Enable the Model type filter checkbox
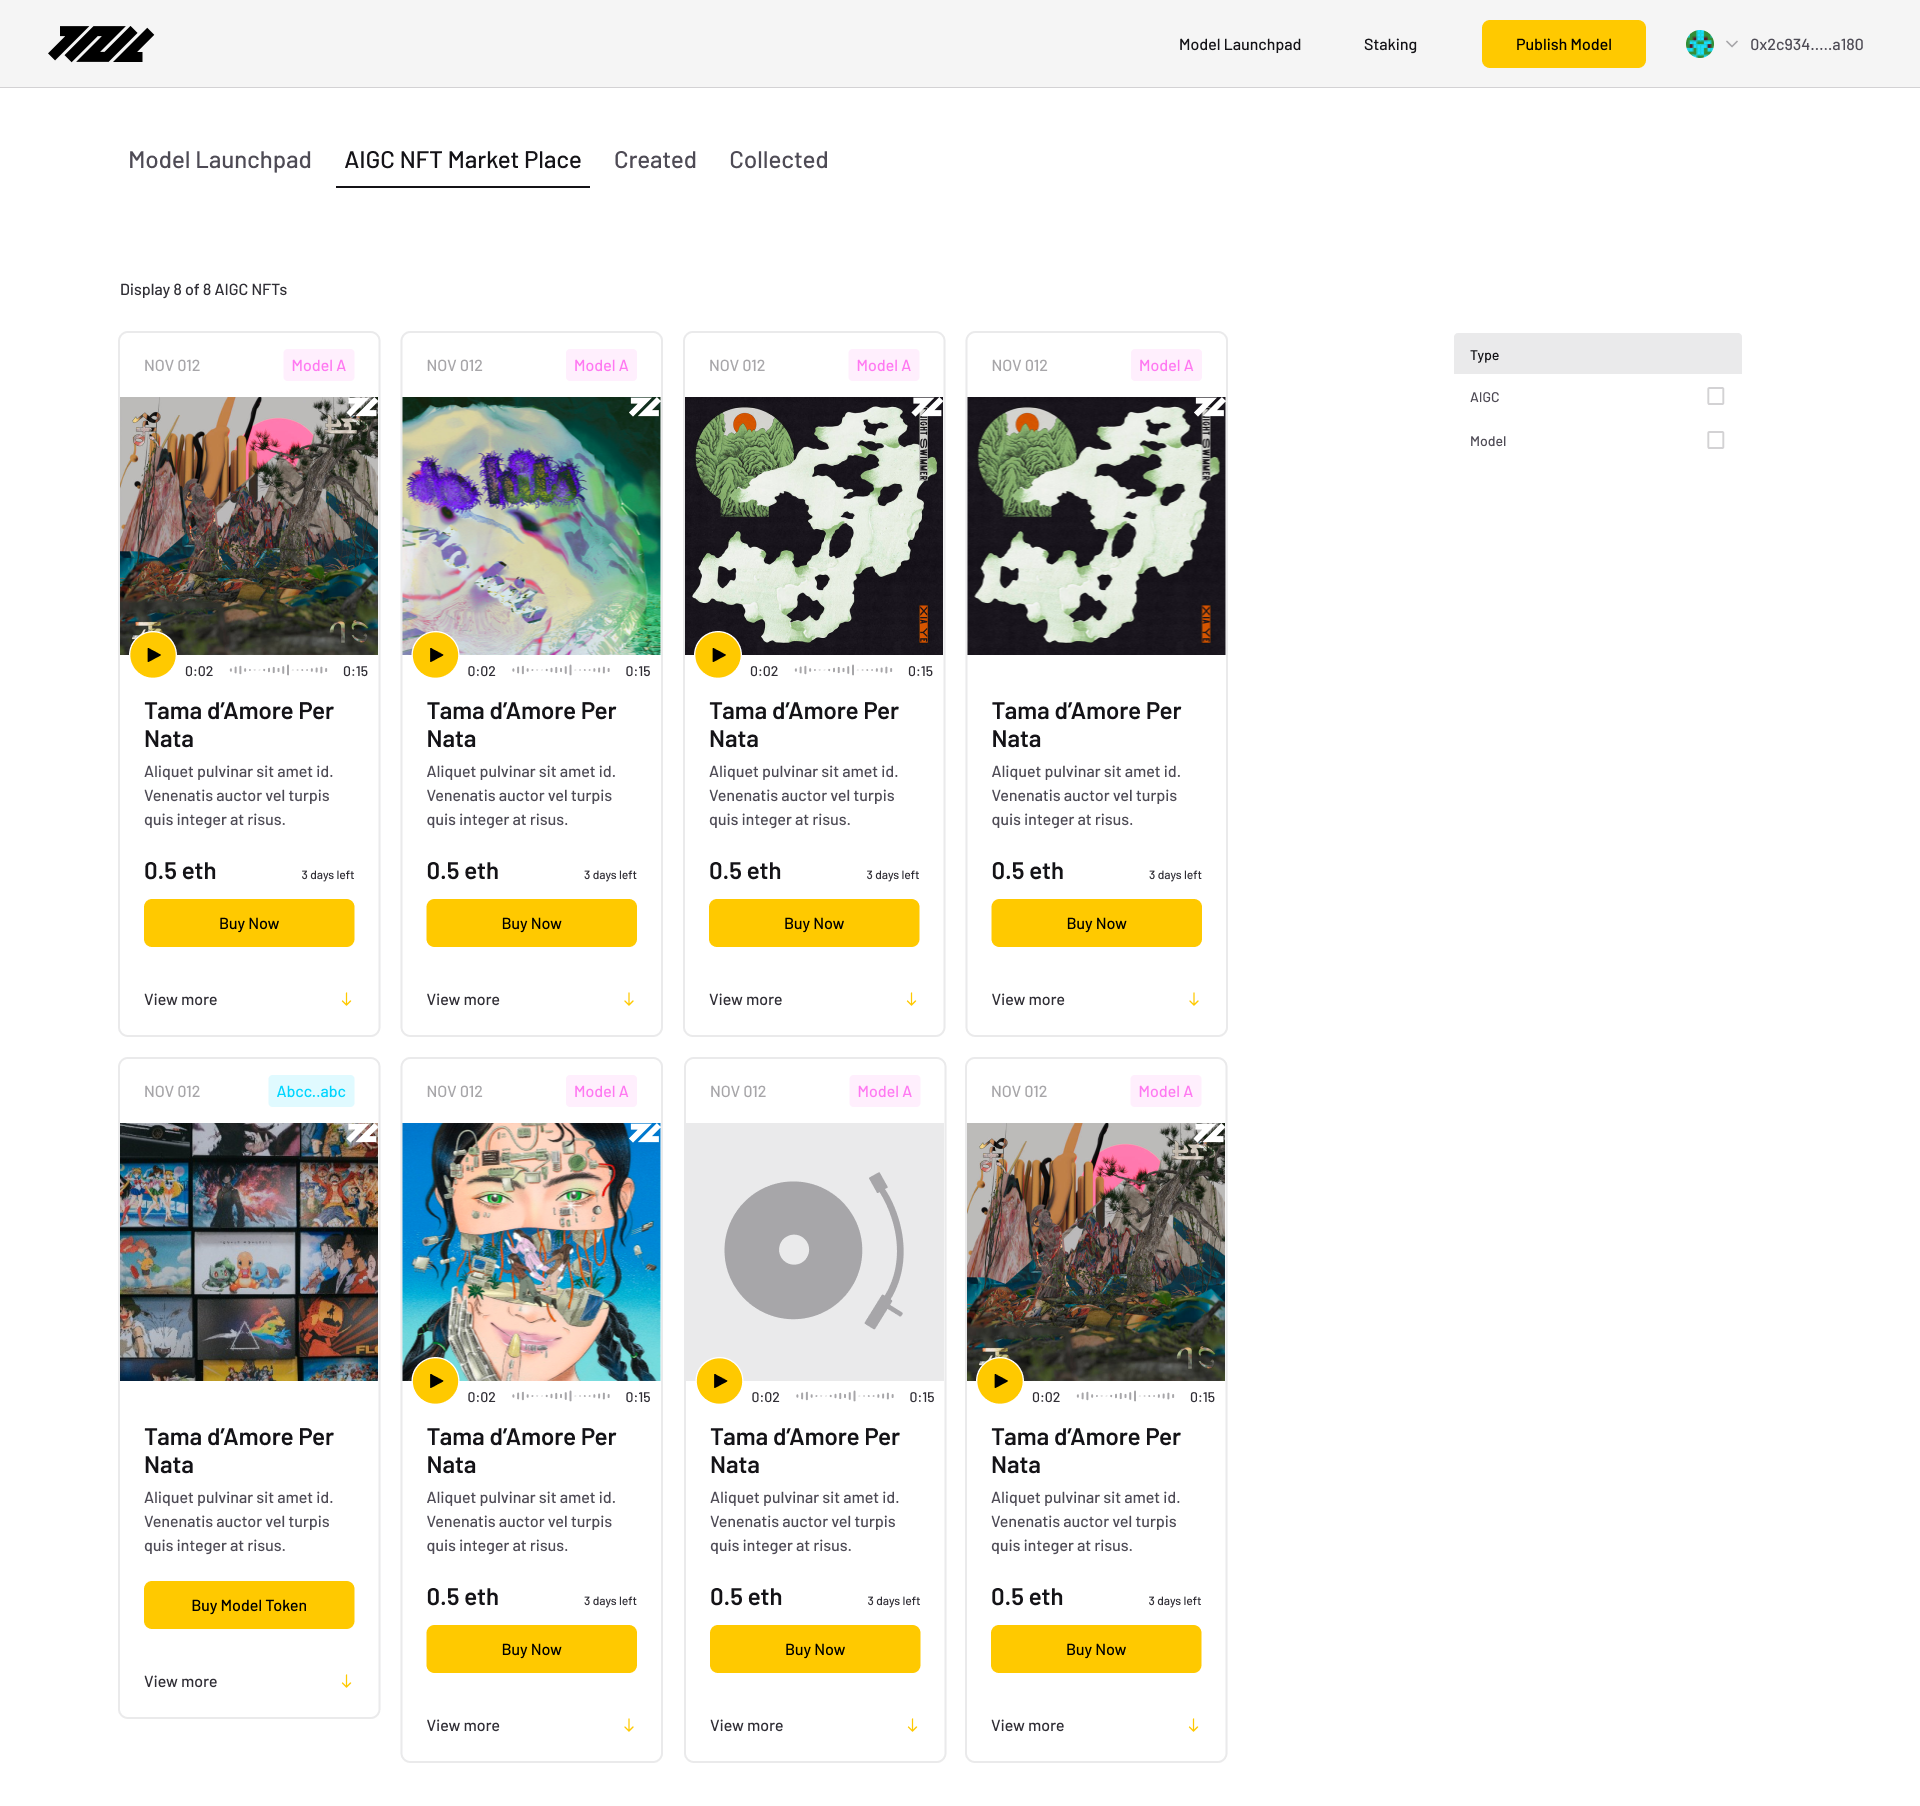 tap(1716, 440)
